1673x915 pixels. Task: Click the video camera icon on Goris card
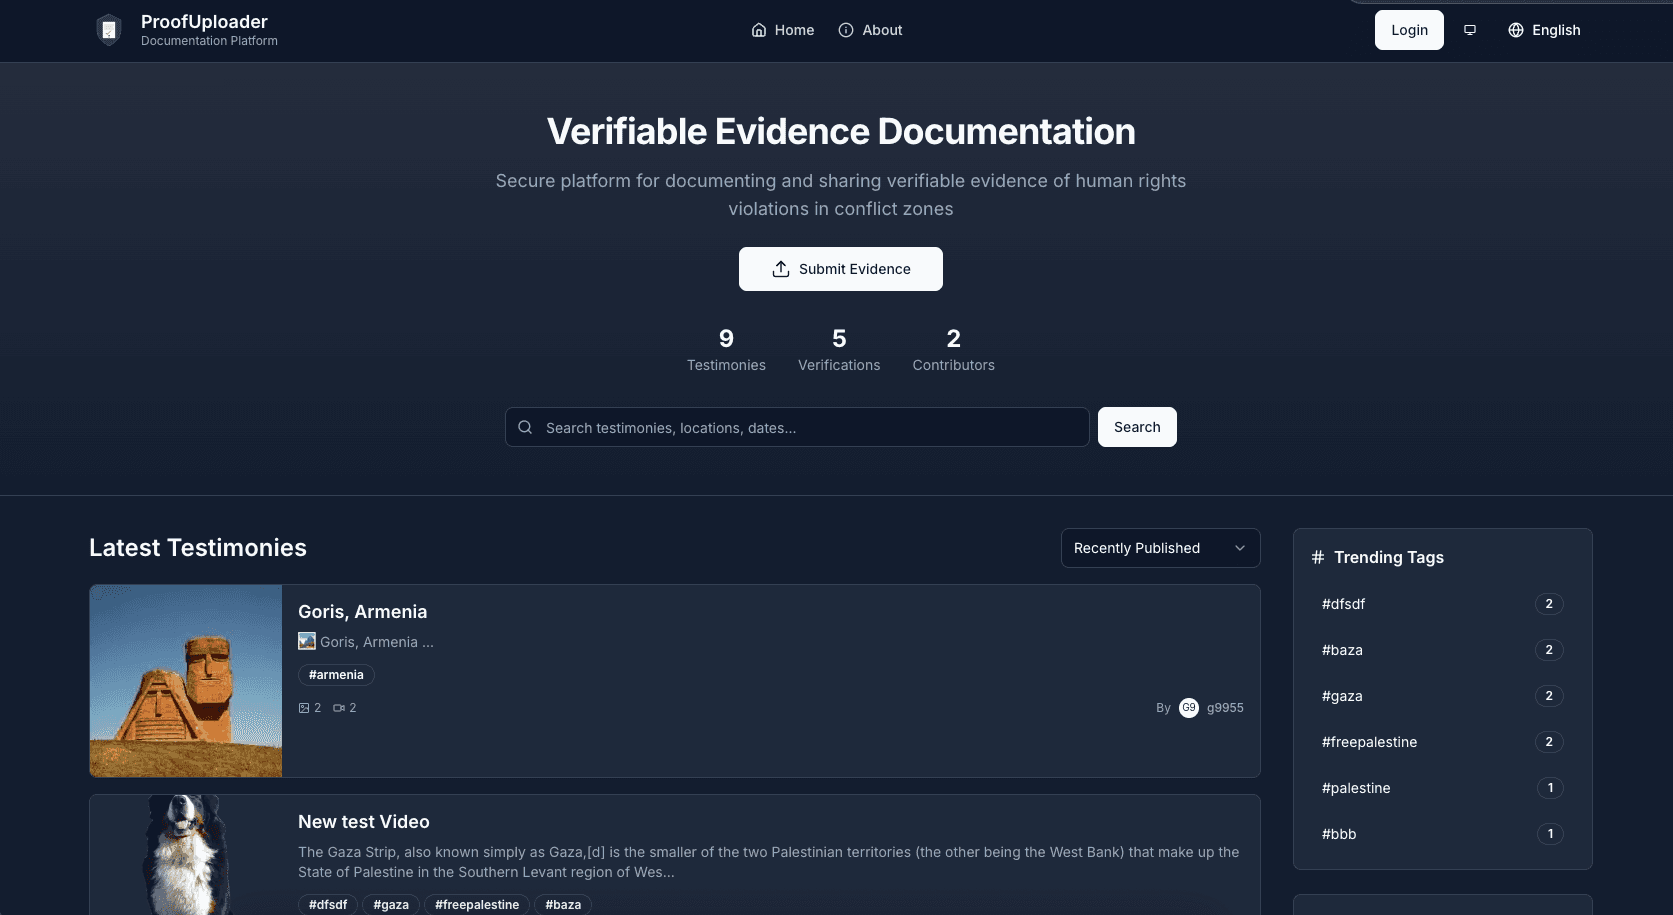click(x=339, y=707)
